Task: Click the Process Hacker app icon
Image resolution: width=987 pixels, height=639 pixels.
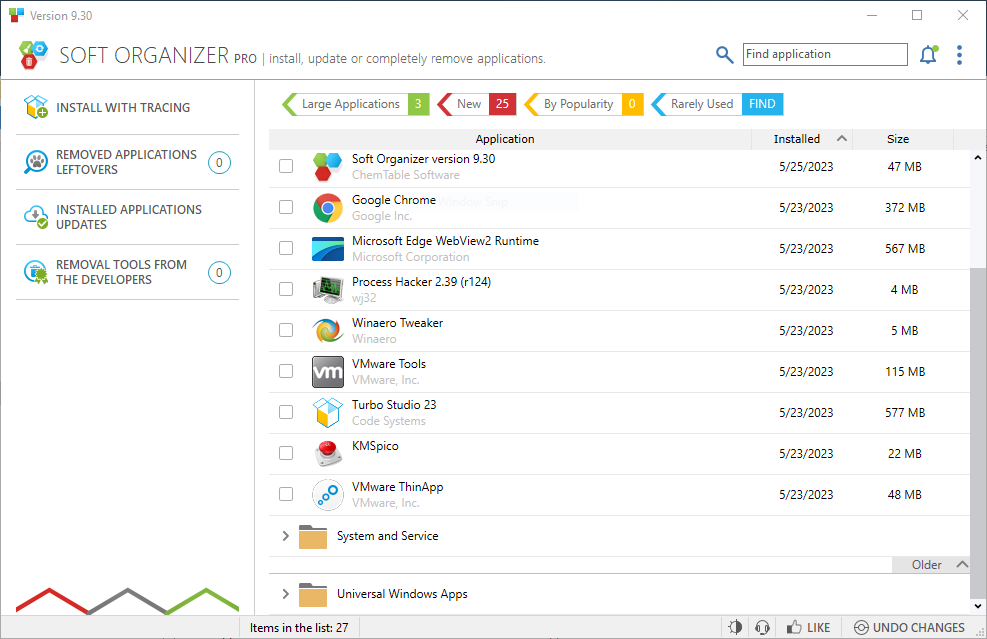Action: point(328,290)
